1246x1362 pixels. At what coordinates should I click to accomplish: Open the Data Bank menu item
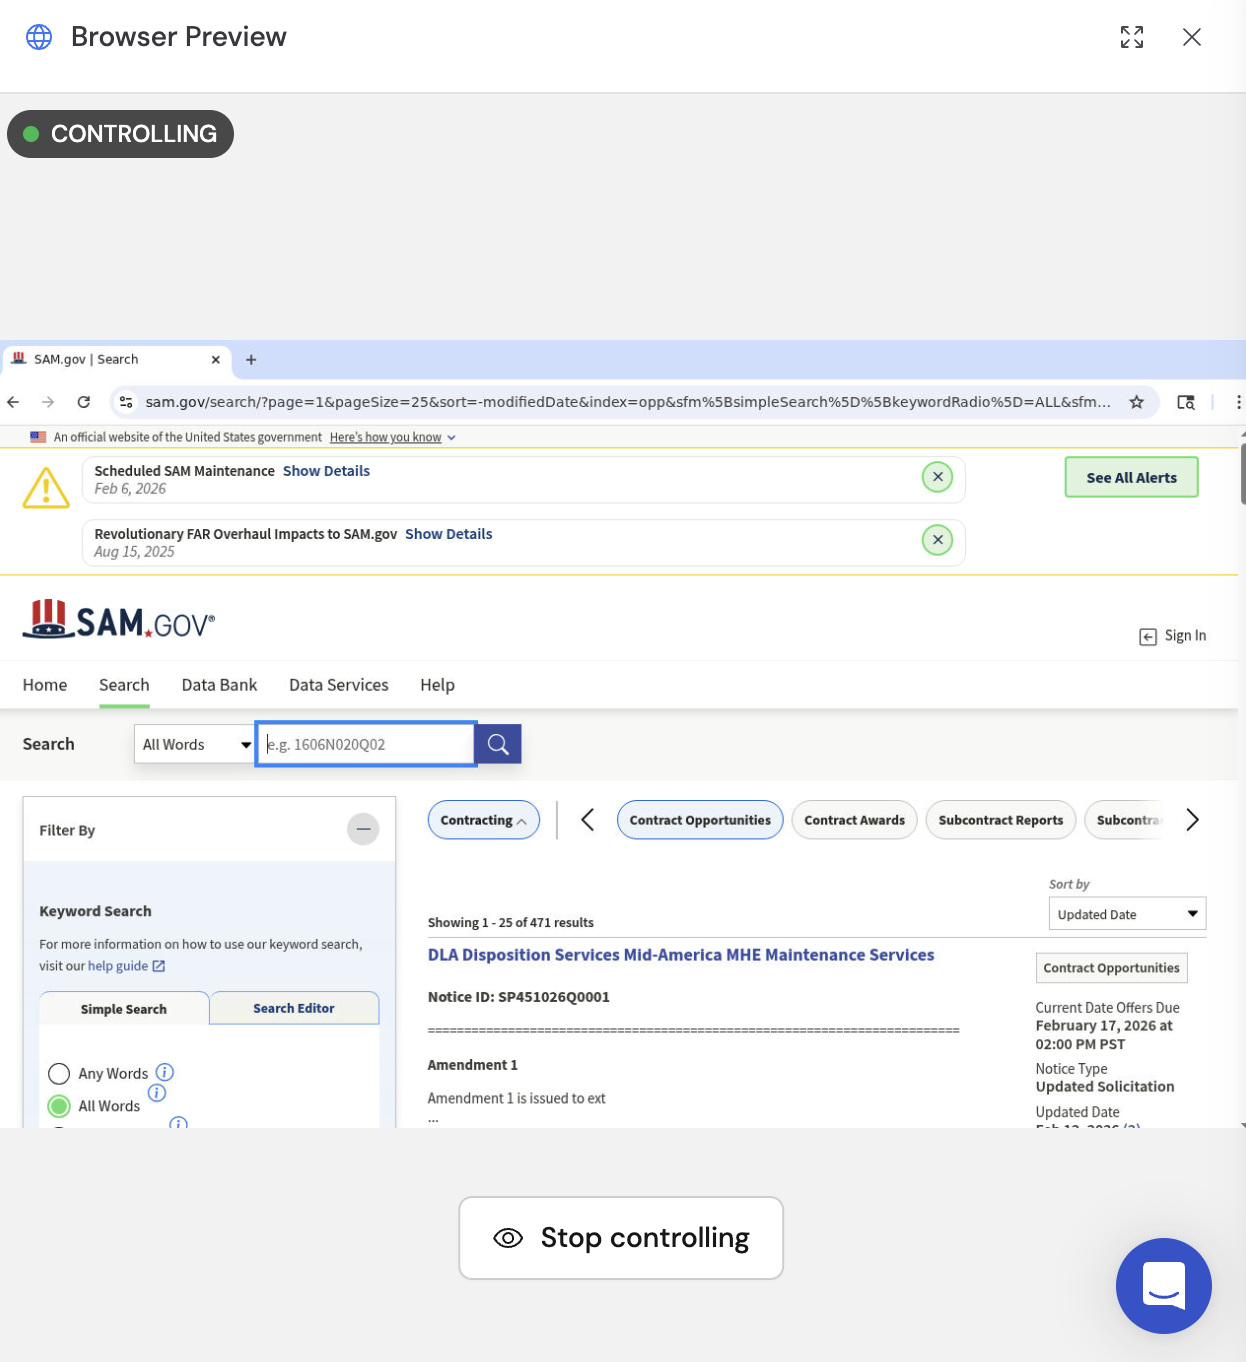(x=219, y=684)
